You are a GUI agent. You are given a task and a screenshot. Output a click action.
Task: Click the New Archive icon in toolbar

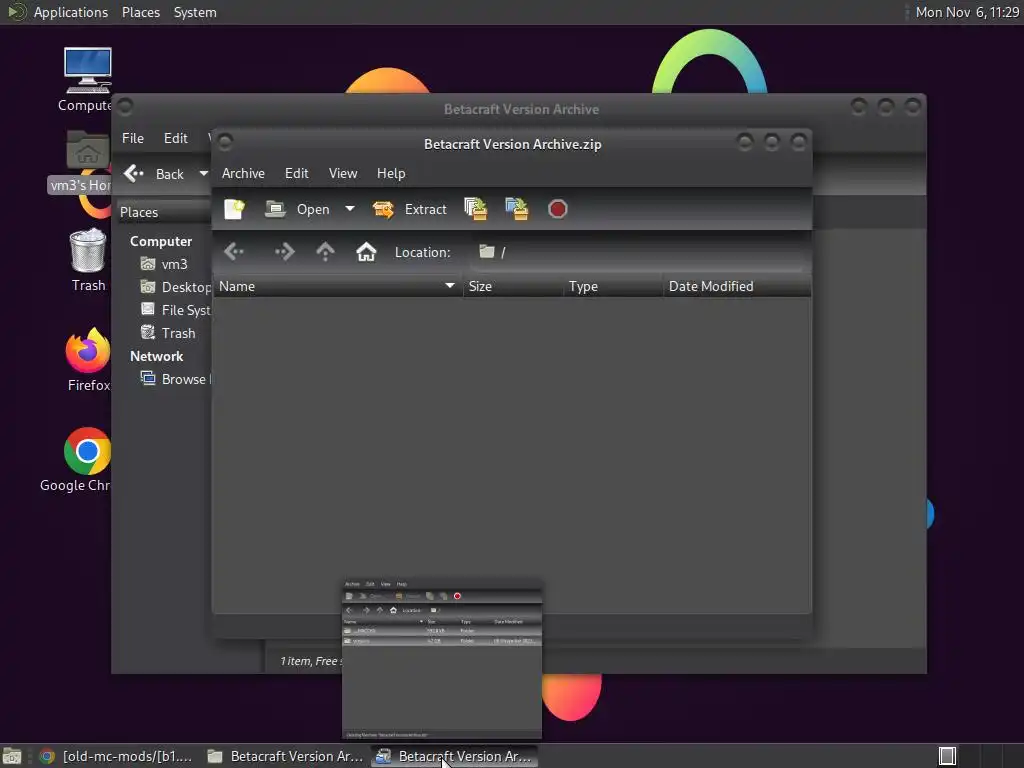[x=234, y=209]
